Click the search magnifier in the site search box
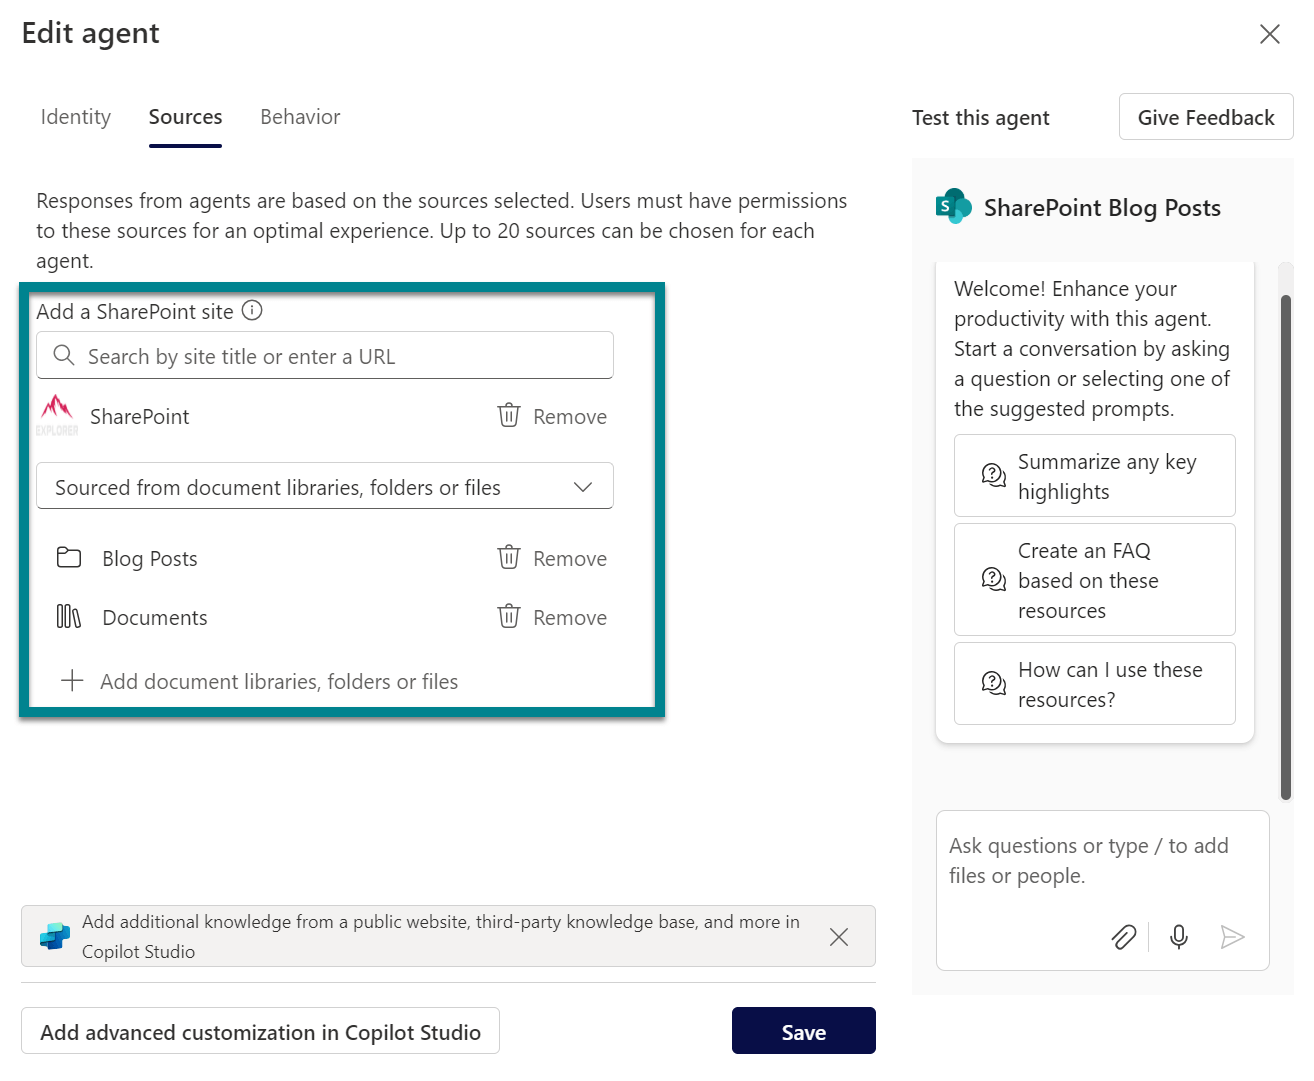The image size is (1314, 1081). [x=63, y=355]
